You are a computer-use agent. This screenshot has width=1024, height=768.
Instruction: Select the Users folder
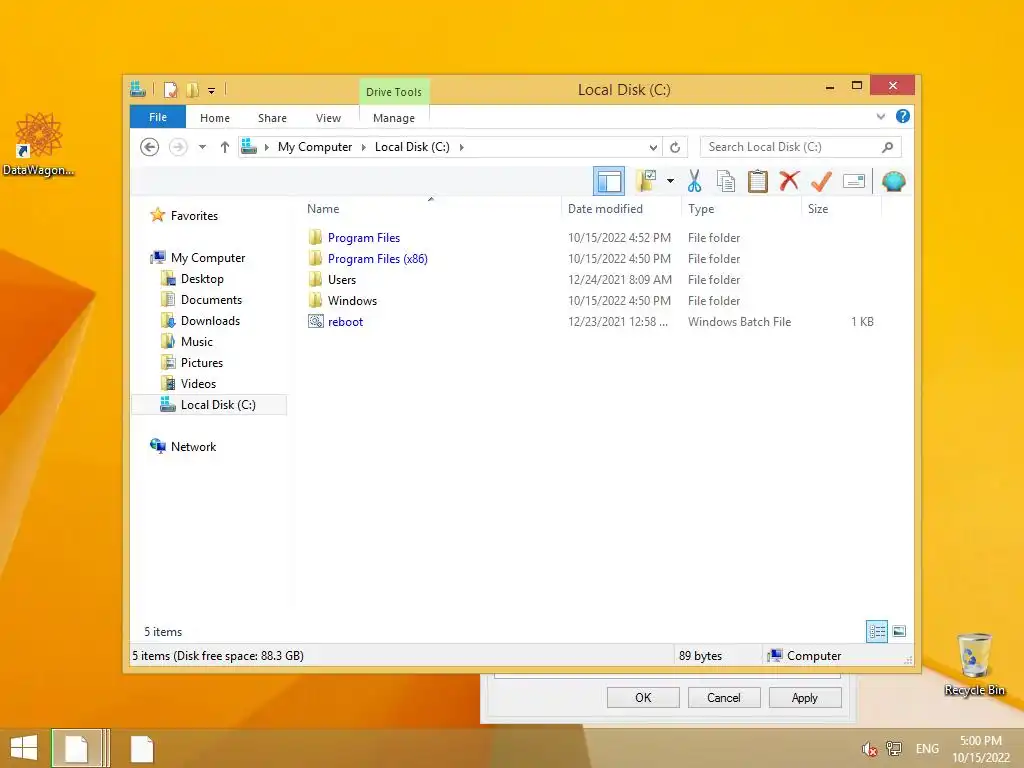(342, 280)
